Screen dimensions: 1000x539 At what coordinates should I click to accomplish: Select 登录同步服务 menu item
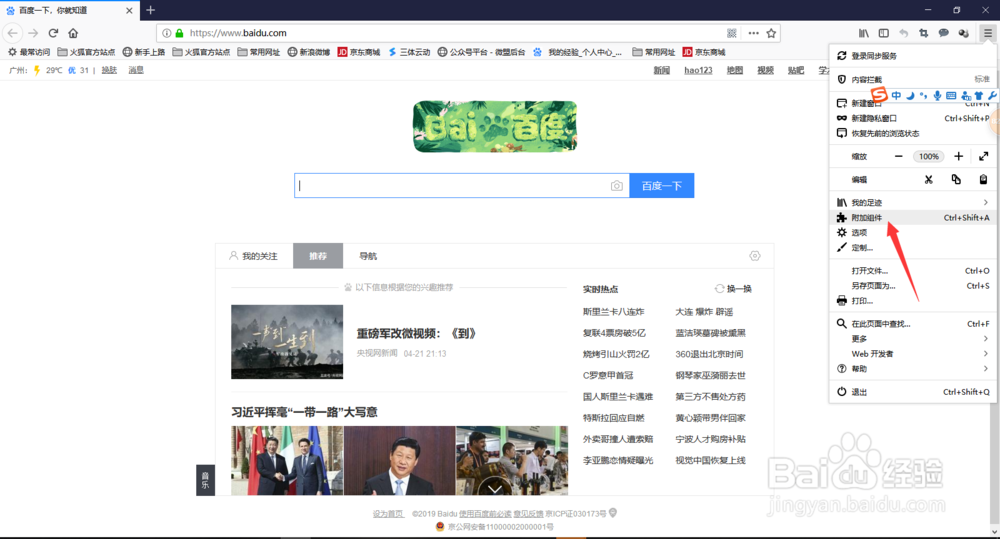(913, 56)
